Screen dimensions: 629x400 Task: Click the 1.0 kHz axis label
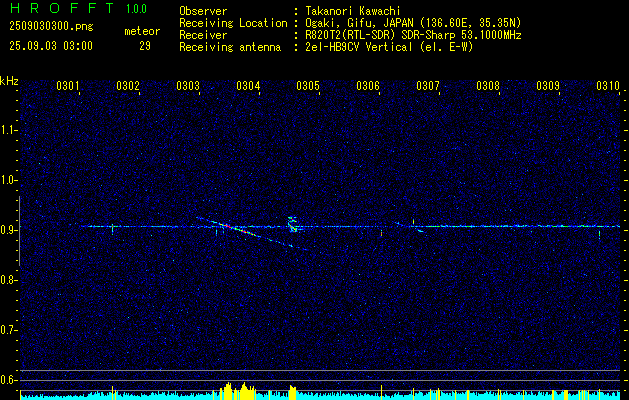8,180
